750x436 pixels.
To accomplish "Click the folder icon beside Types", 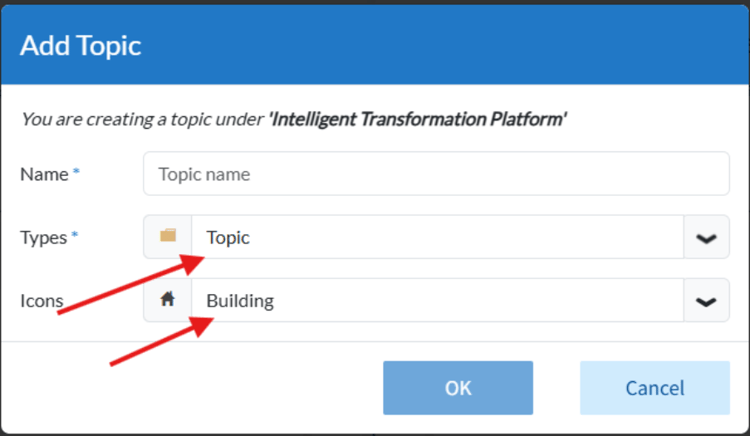I will tap(168, 237).
